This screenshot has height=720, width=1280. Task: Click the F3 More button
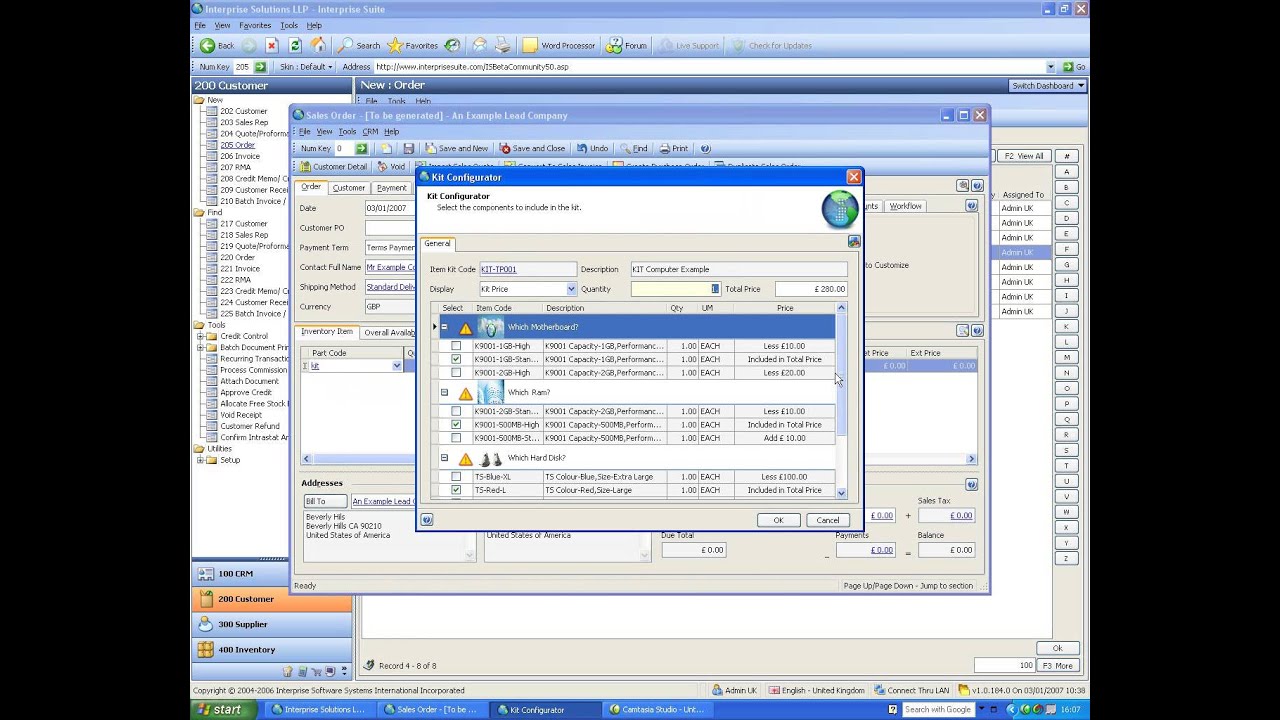coord(1057,665)
